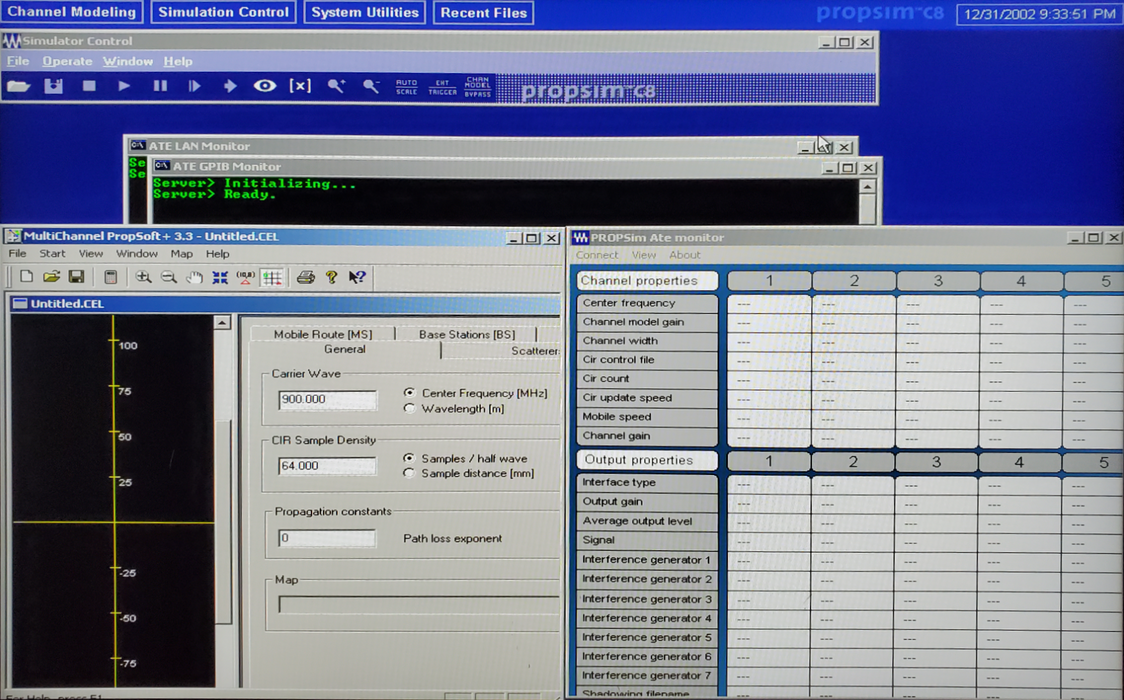Step the simulation forward one frame
The image size is (1124, 700).
point(194,86)
